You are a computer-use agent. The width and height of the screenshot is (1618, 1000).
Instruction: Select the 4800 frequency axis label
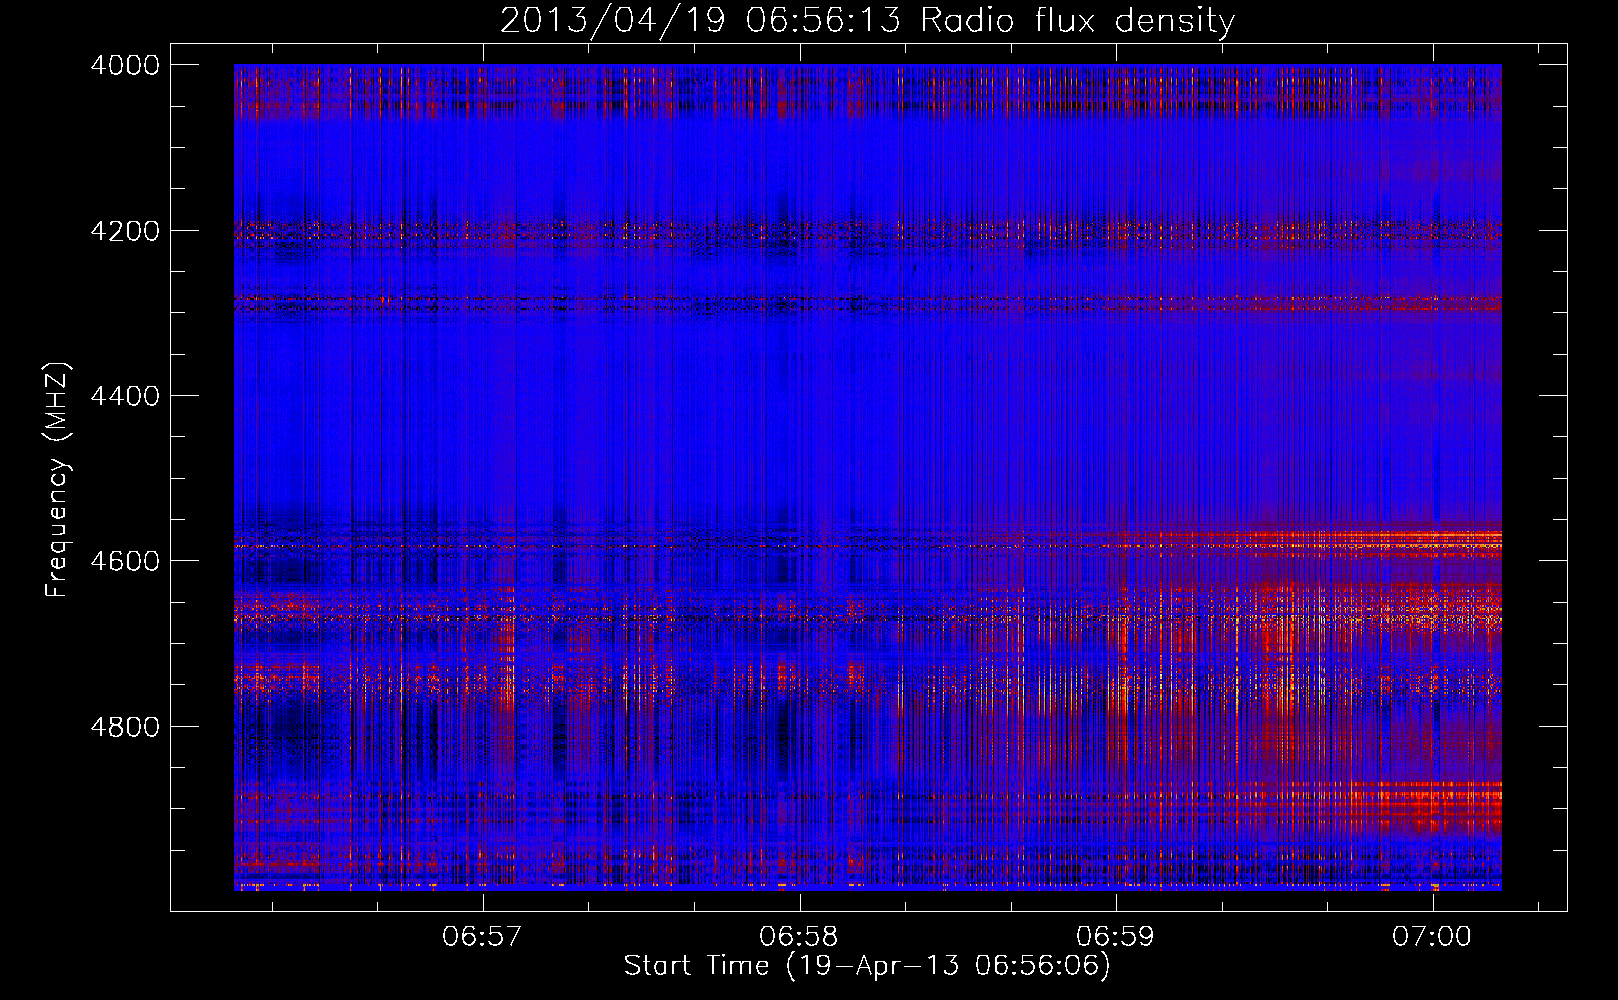point(125,727)
